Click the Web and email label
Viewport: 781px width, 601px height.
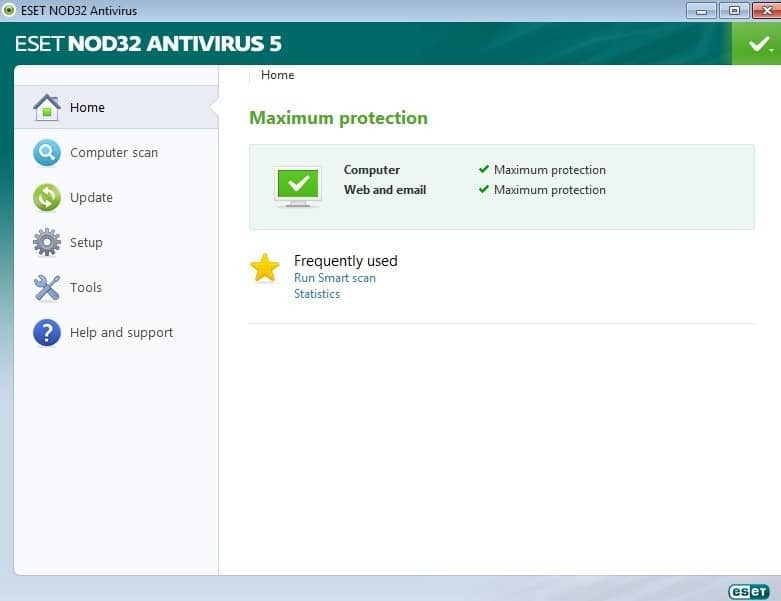point(385,190)
